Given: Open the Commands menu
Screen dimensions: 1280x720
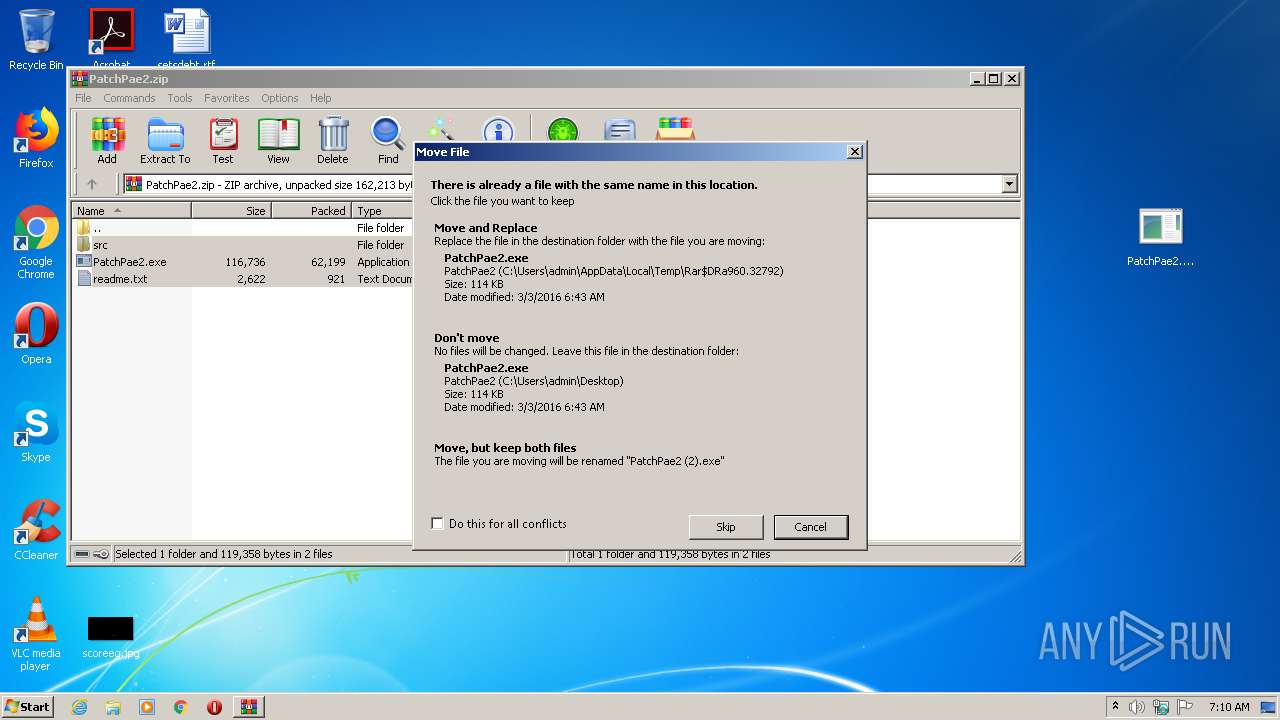Looking at the screenshot, I should pyautogui.click(x=129, y=98).
